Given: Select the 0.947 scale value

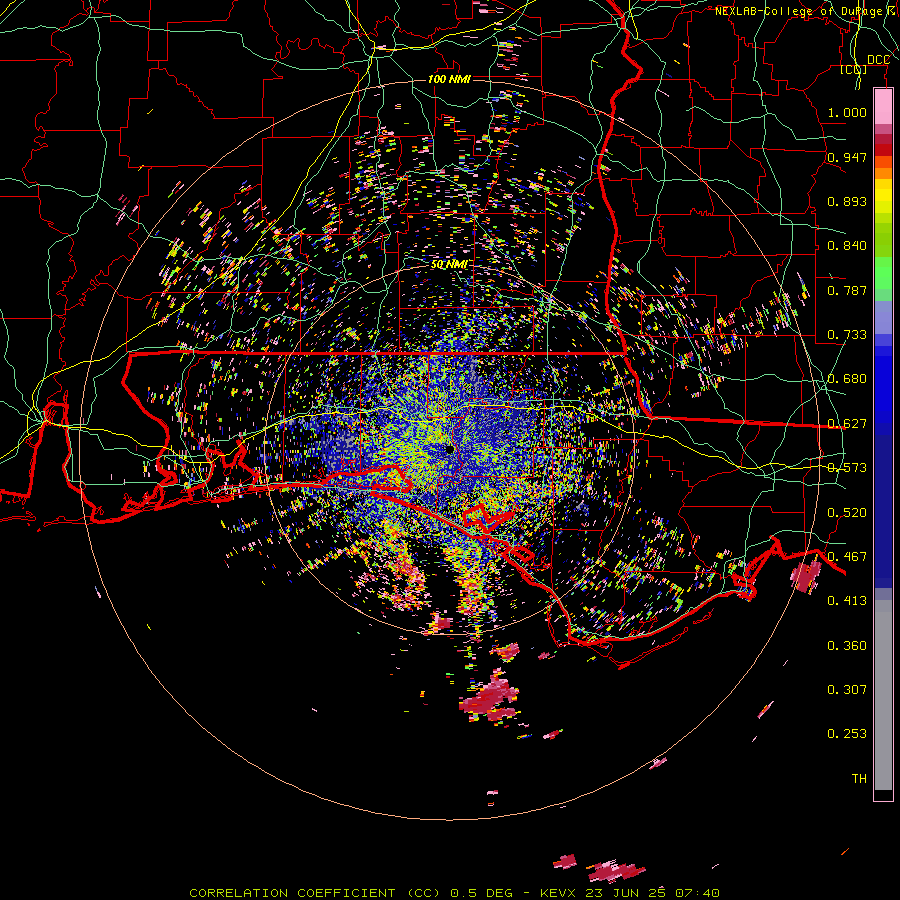Looking at the screenshot, I should click(847, 157).
